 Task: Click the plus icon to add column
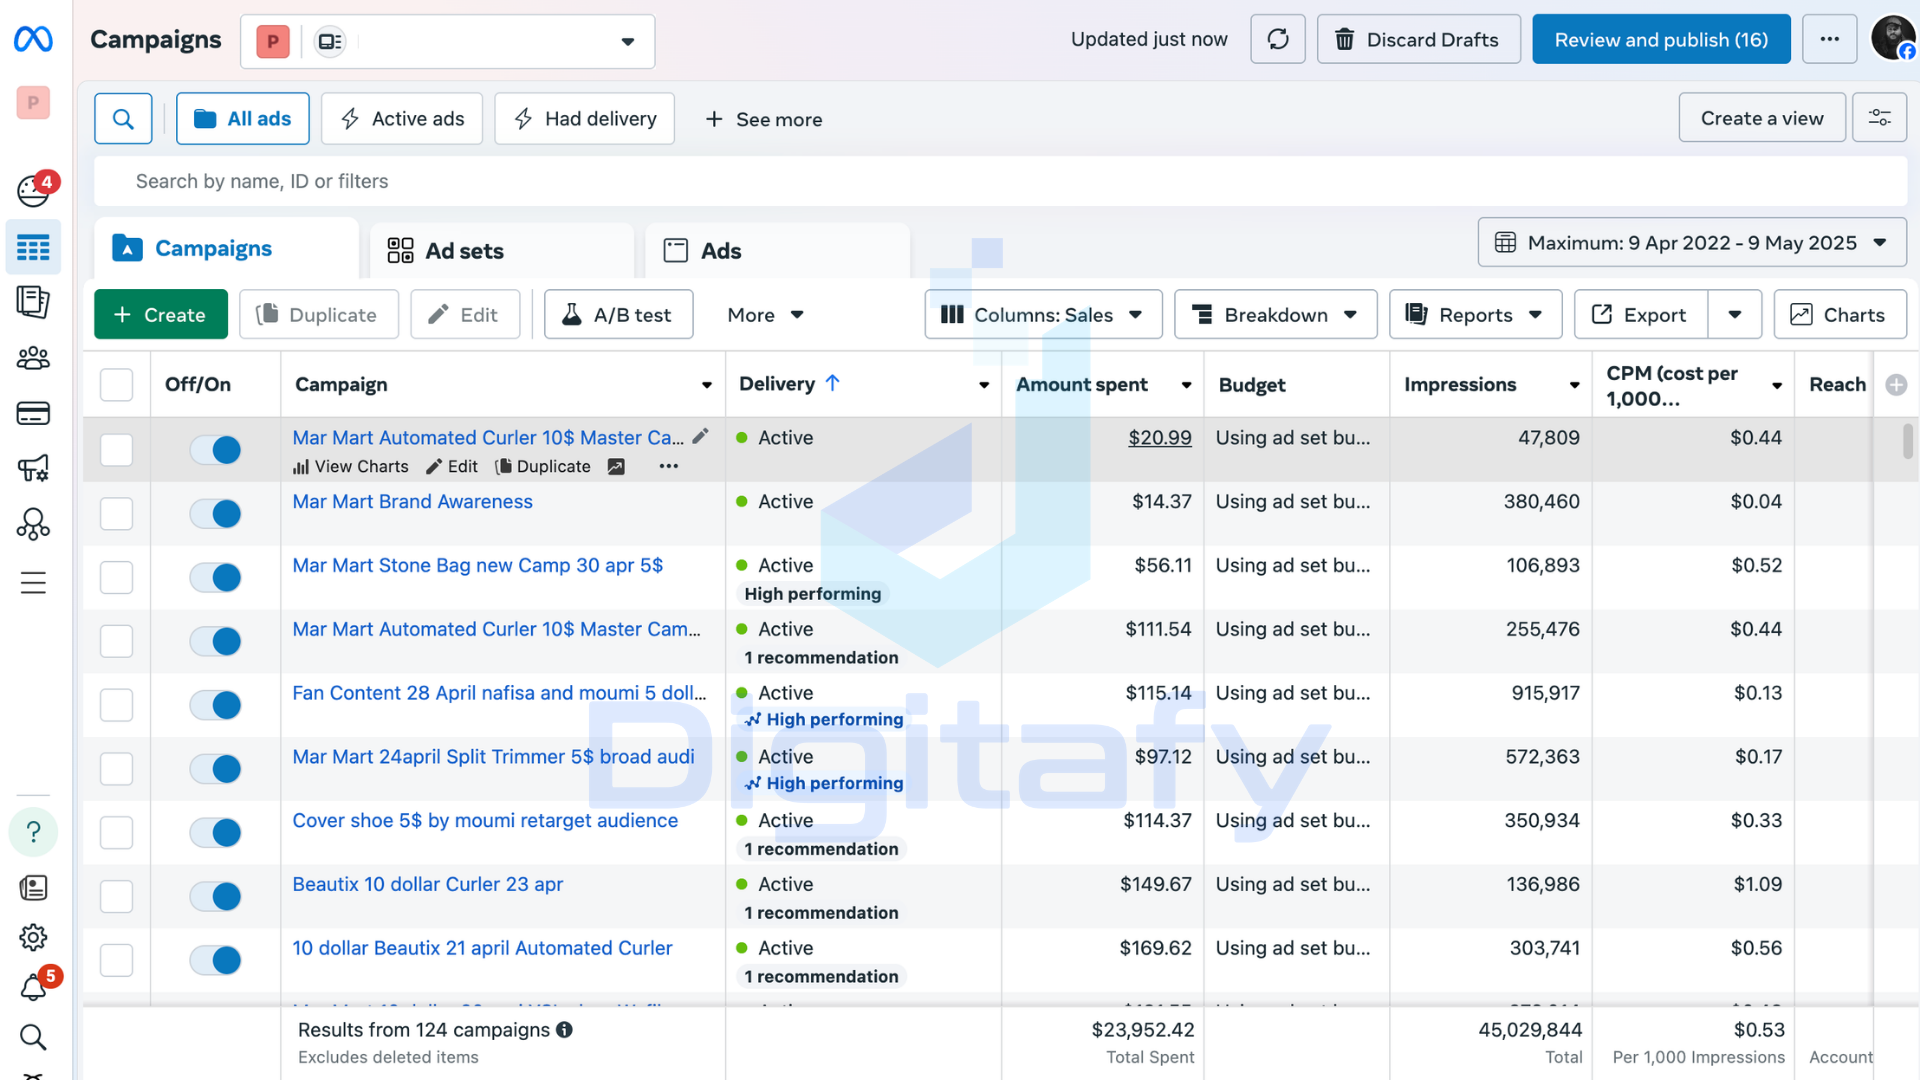point(1896,384)
